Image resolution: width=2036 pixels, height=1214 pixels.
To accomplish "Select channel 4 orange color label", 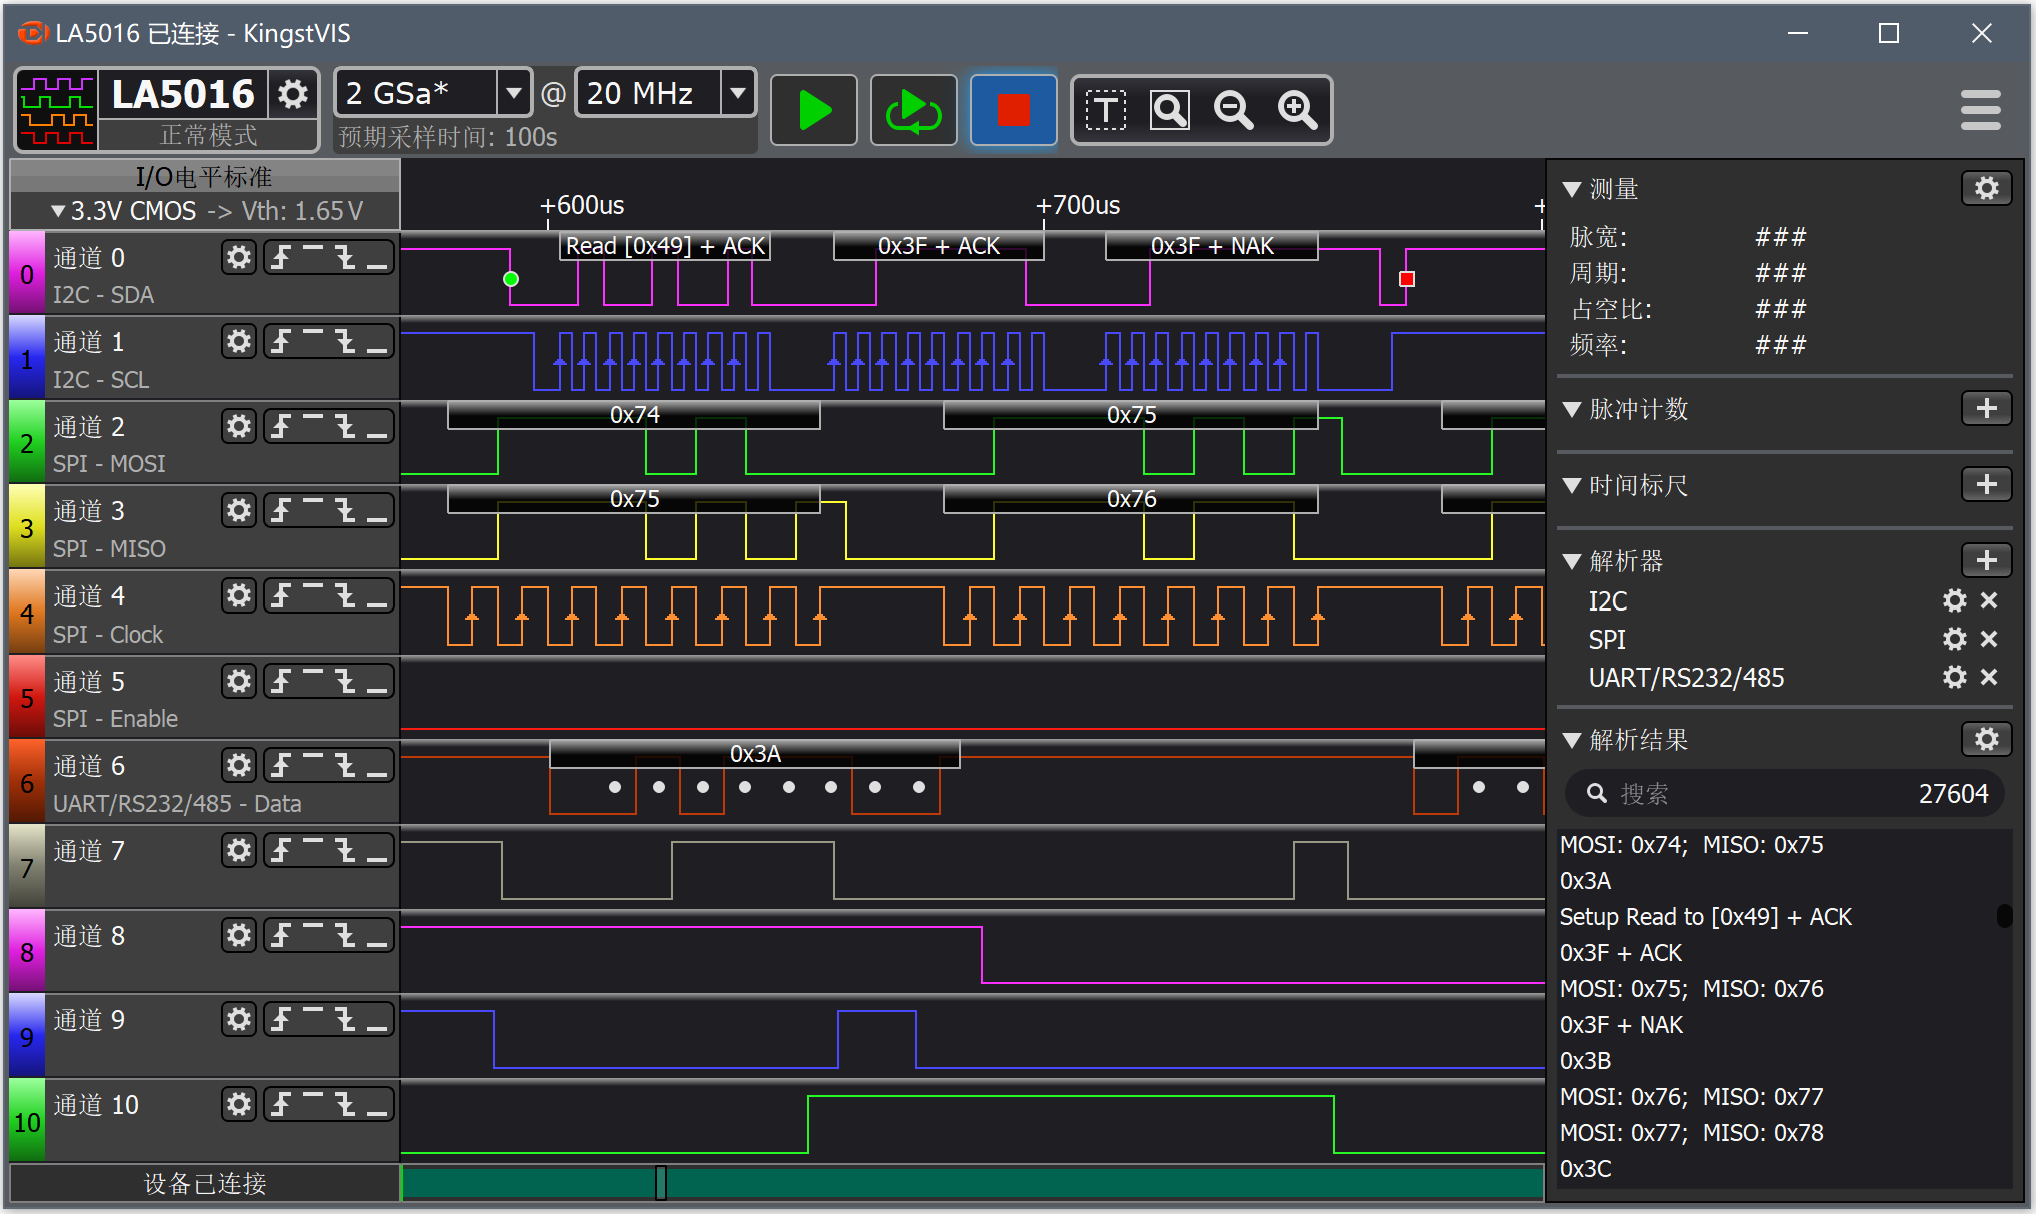I will click(x=27, y=613).
